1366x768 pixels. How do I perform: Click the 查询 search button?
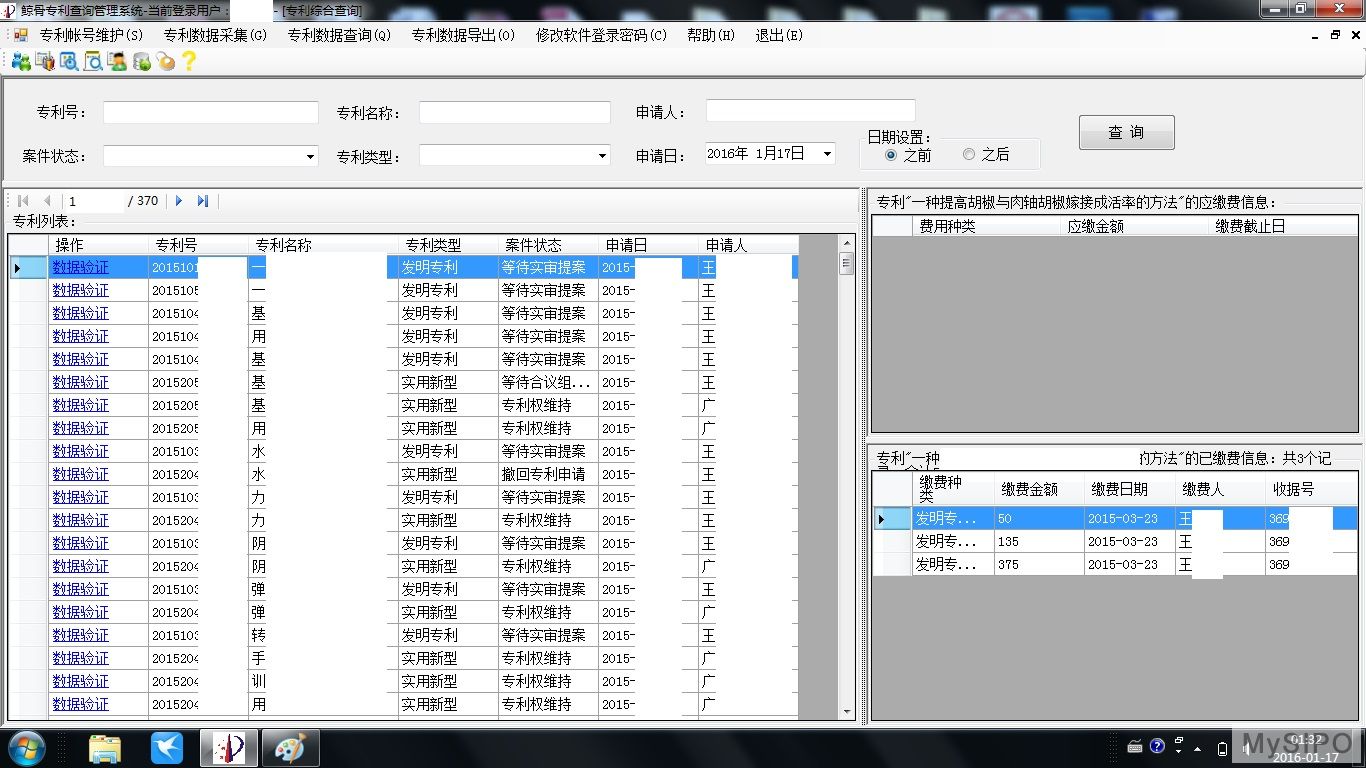tap(1126, 133)
